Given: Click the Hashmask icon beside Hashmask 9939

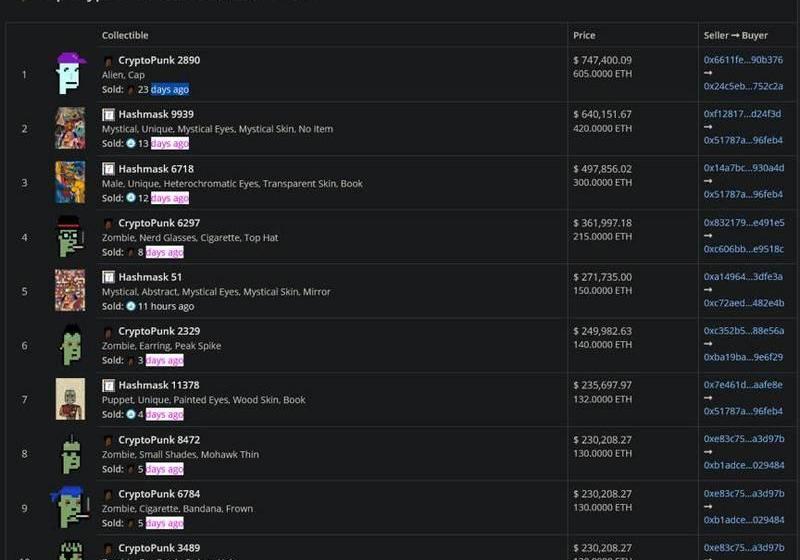Looking at the screenshot, I should (x=108, y=114).
